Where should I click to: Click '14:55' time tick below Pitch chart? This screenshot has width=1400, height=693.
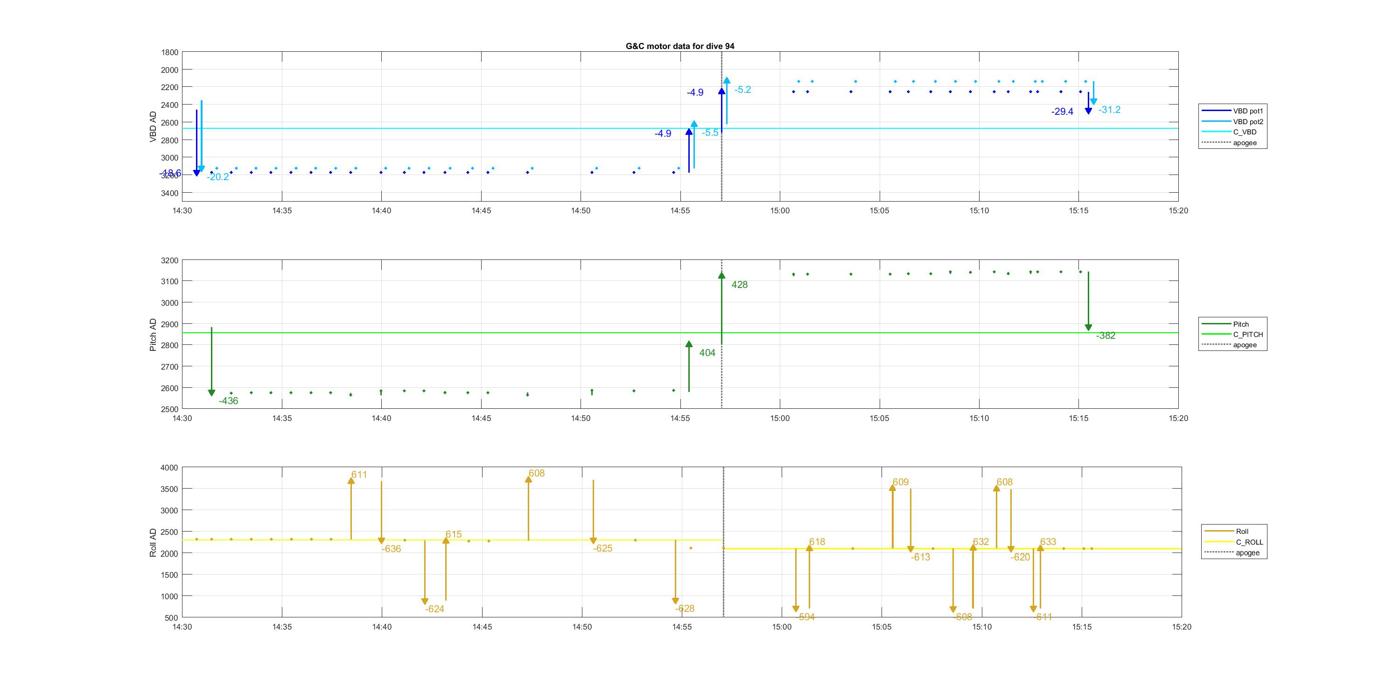680,419
